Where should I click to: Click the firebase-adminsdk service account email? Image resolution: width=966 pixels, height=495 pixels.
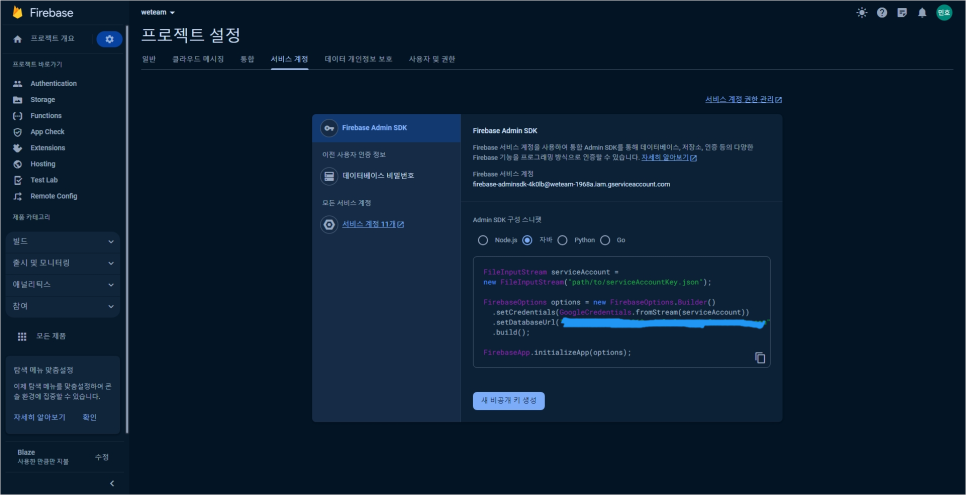pos(571,184)
